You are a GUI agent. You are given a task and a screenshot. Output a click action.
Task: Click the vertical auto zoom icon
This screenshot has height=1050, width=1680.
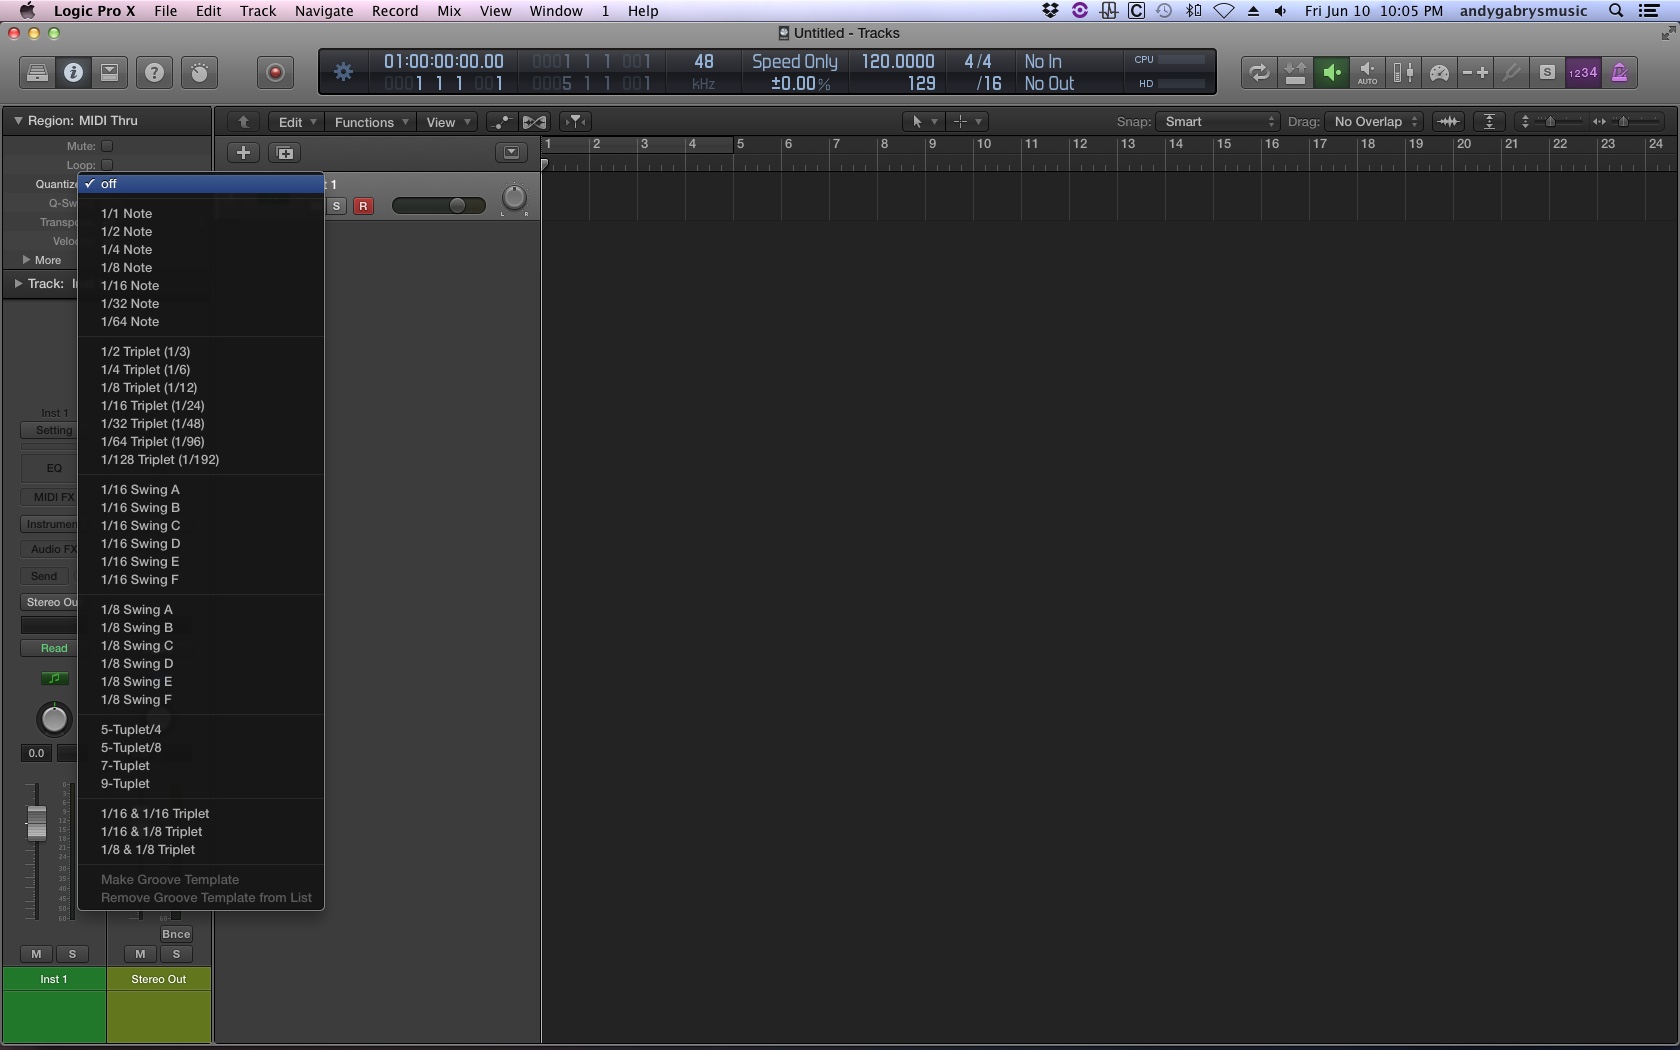[x=1489, y=122]
